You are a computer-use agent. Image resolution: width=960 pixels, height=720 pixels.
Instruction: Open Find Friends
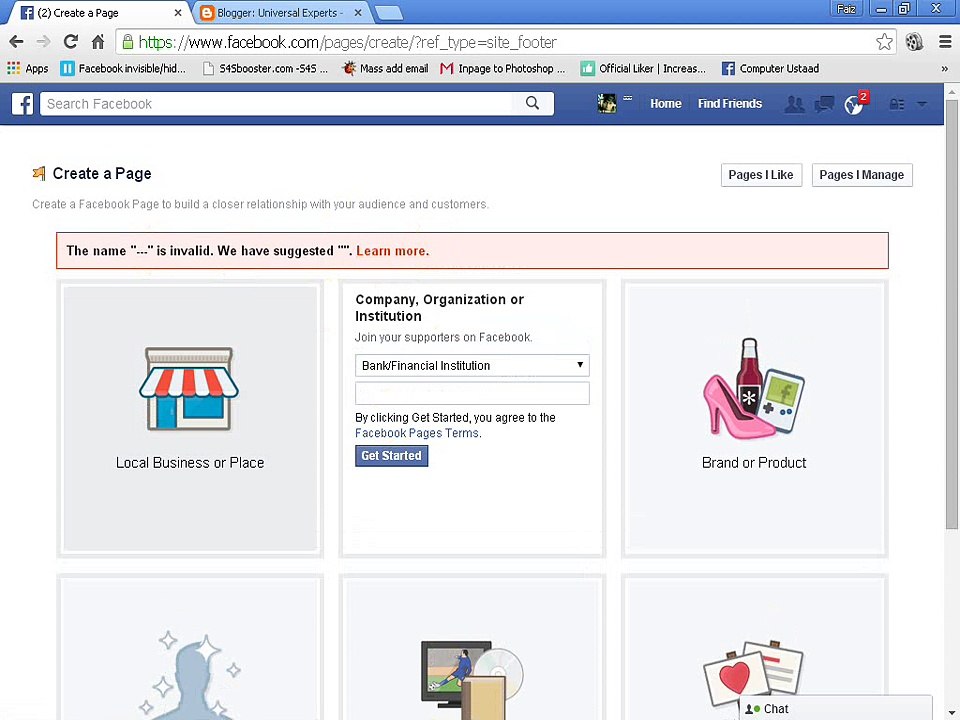pos(730,104)
